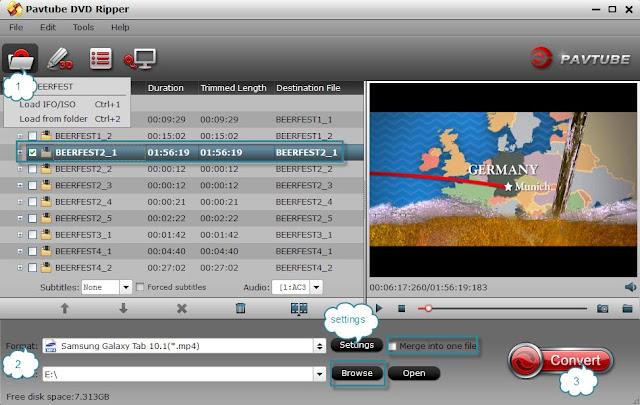Open the Tools menu
Viewport: 640px width, 405px height.
tap(83, 27)
